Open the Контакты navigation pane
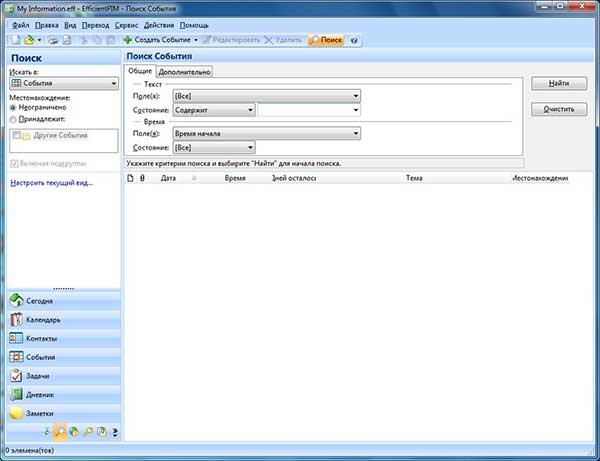This screenshot has height=461, width=600. 64,338
